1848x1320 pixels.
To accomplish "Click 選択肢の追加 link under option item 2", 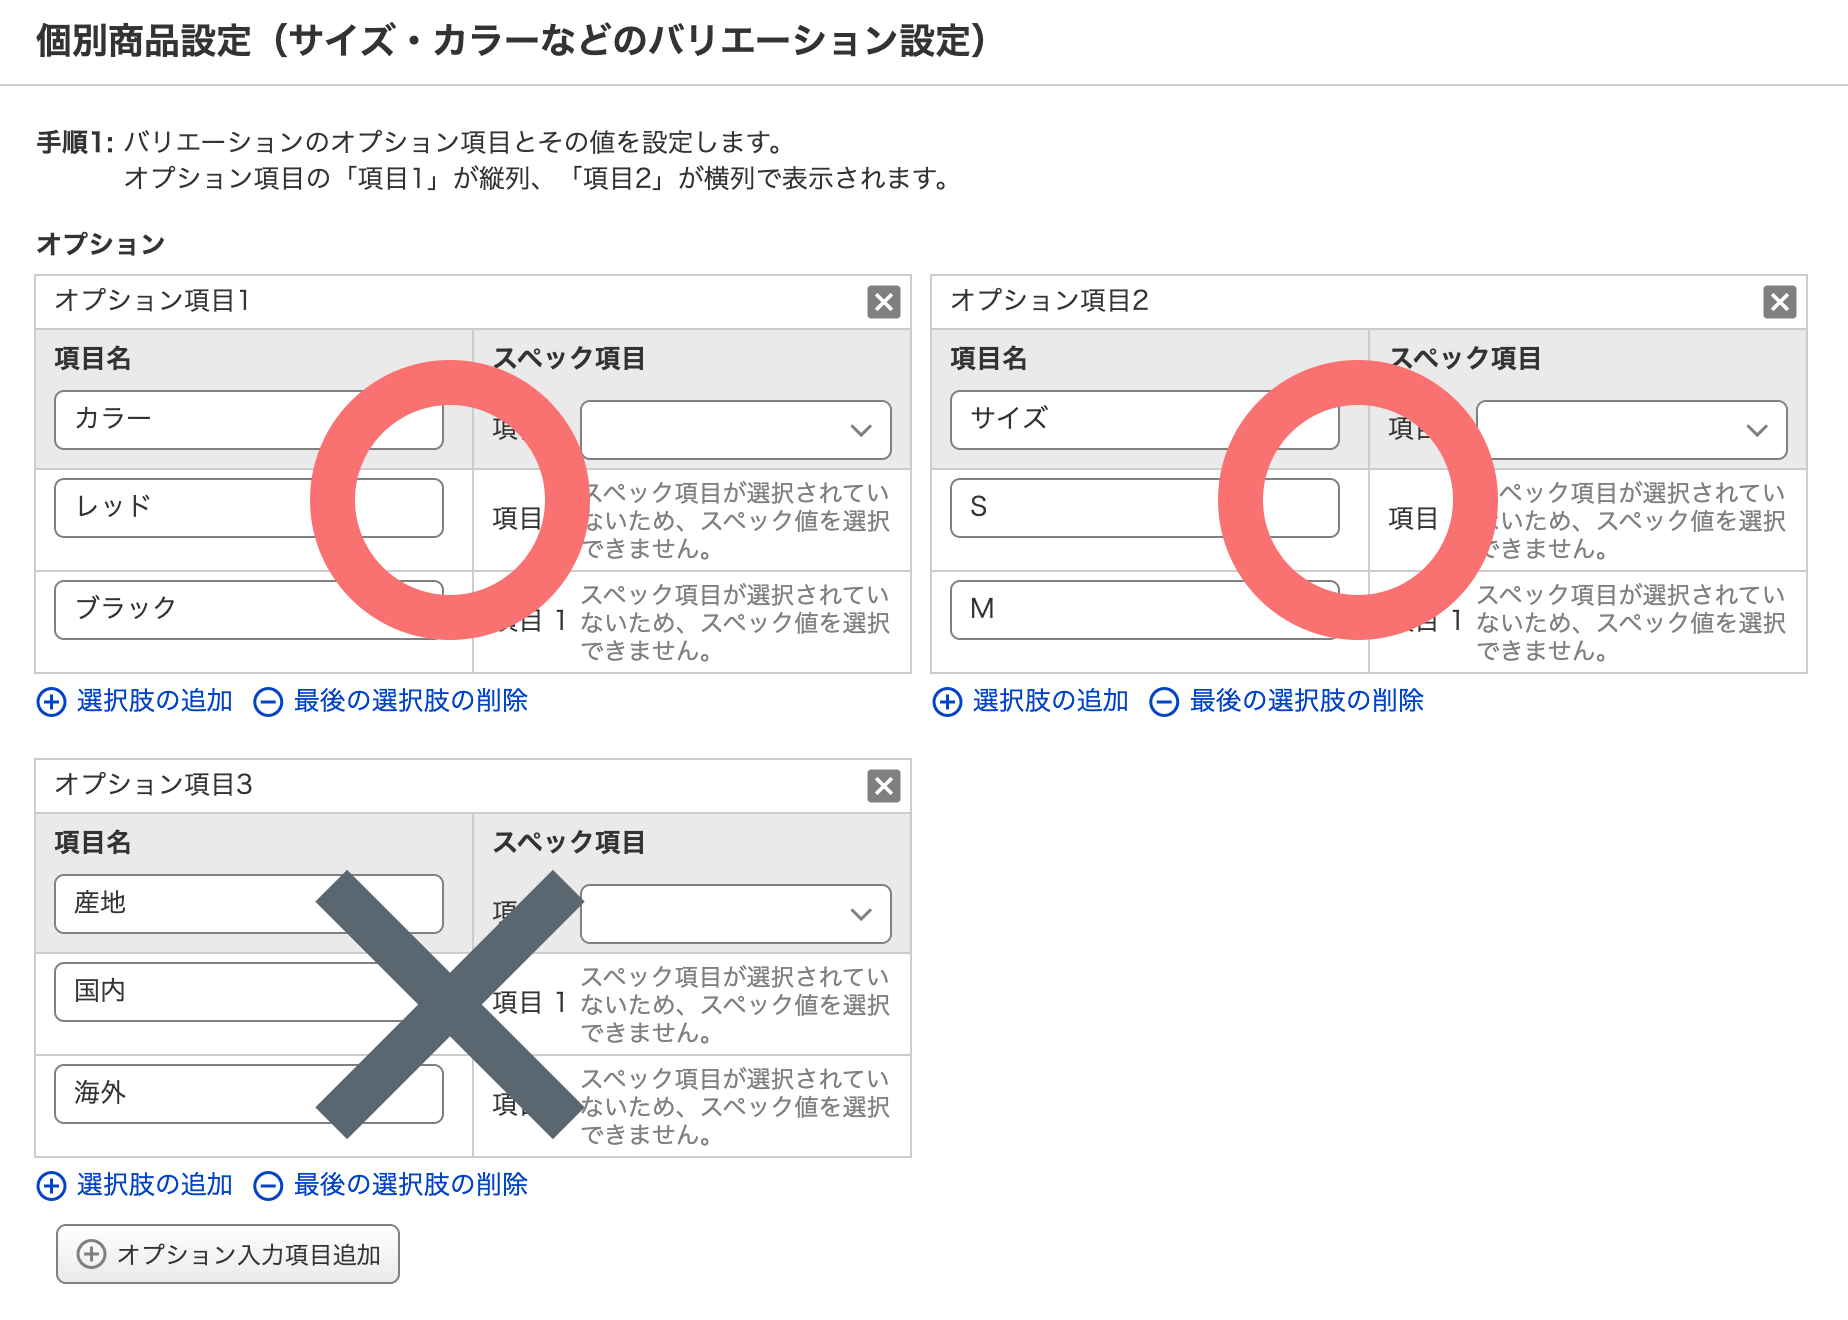I will click(1051, 701).
